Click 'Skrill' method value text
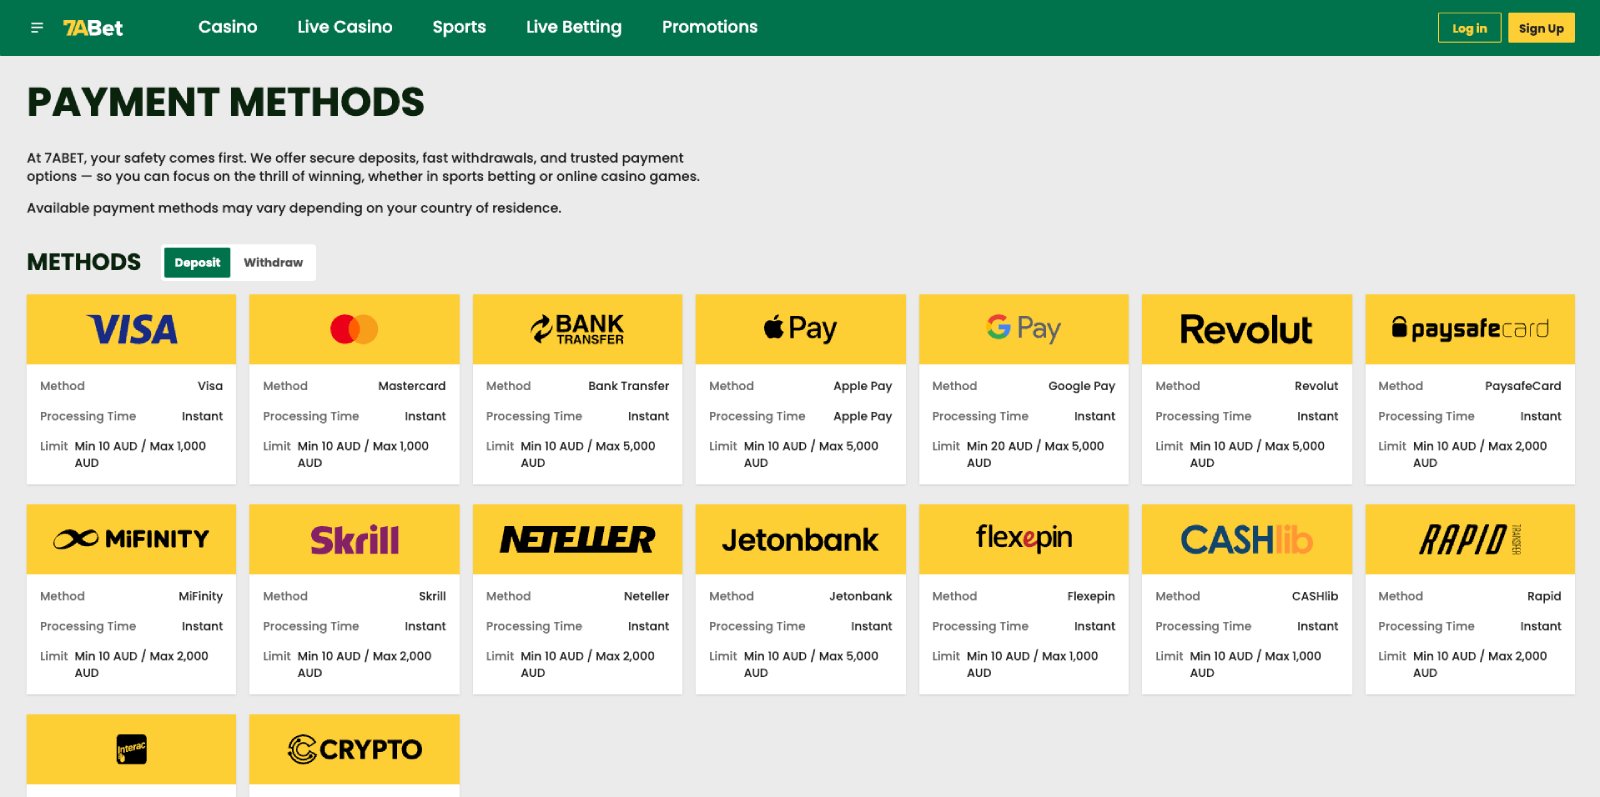The width and height of the screenshot is (1600, 797). pos(432,596)
